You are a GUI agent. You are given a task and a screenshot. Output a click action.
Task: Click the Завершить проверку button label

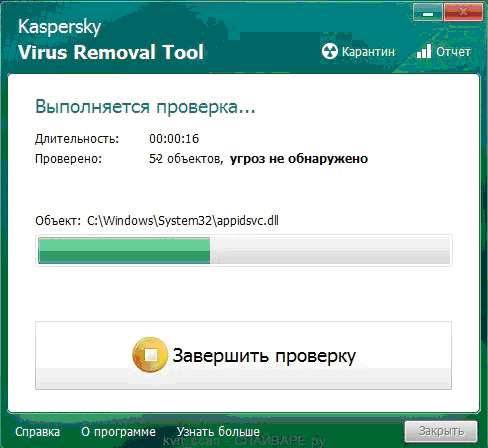pyautogui.click(x=264, y=356)
